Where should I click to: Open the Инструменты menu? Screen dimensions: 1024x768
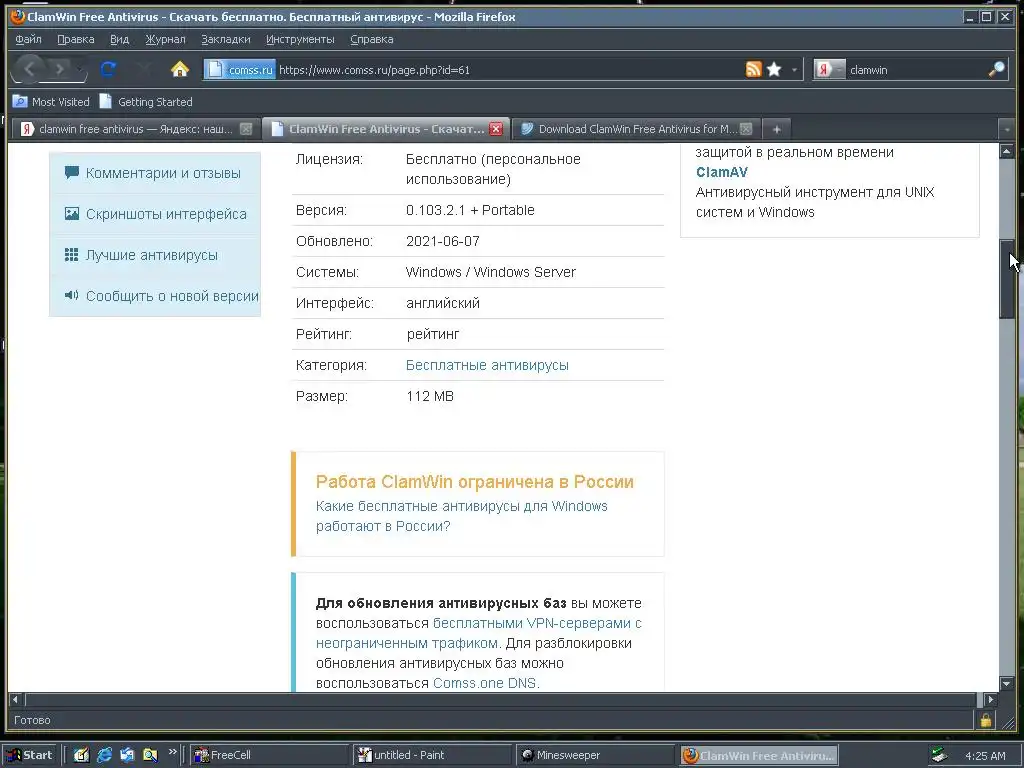coord(300,39)
